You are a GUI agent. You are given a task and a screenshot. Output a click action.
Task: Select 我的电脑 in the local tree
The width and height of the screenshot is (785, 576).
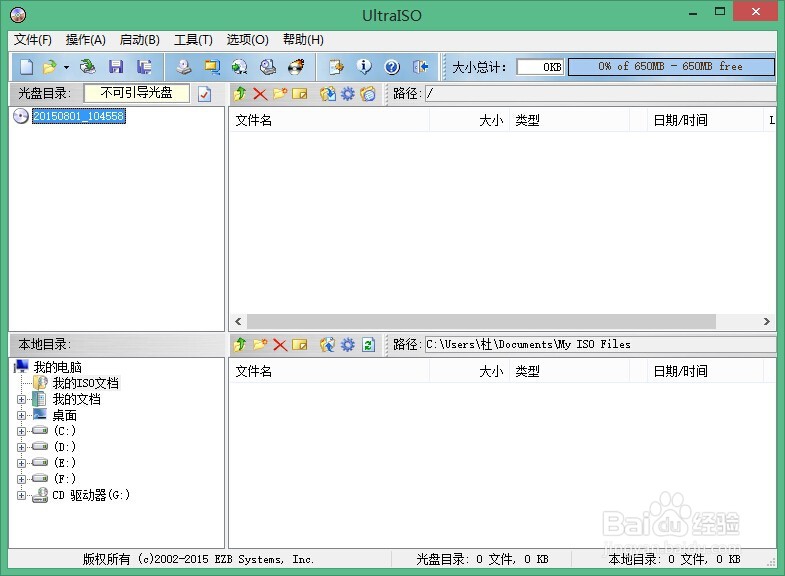pos(58,367)
